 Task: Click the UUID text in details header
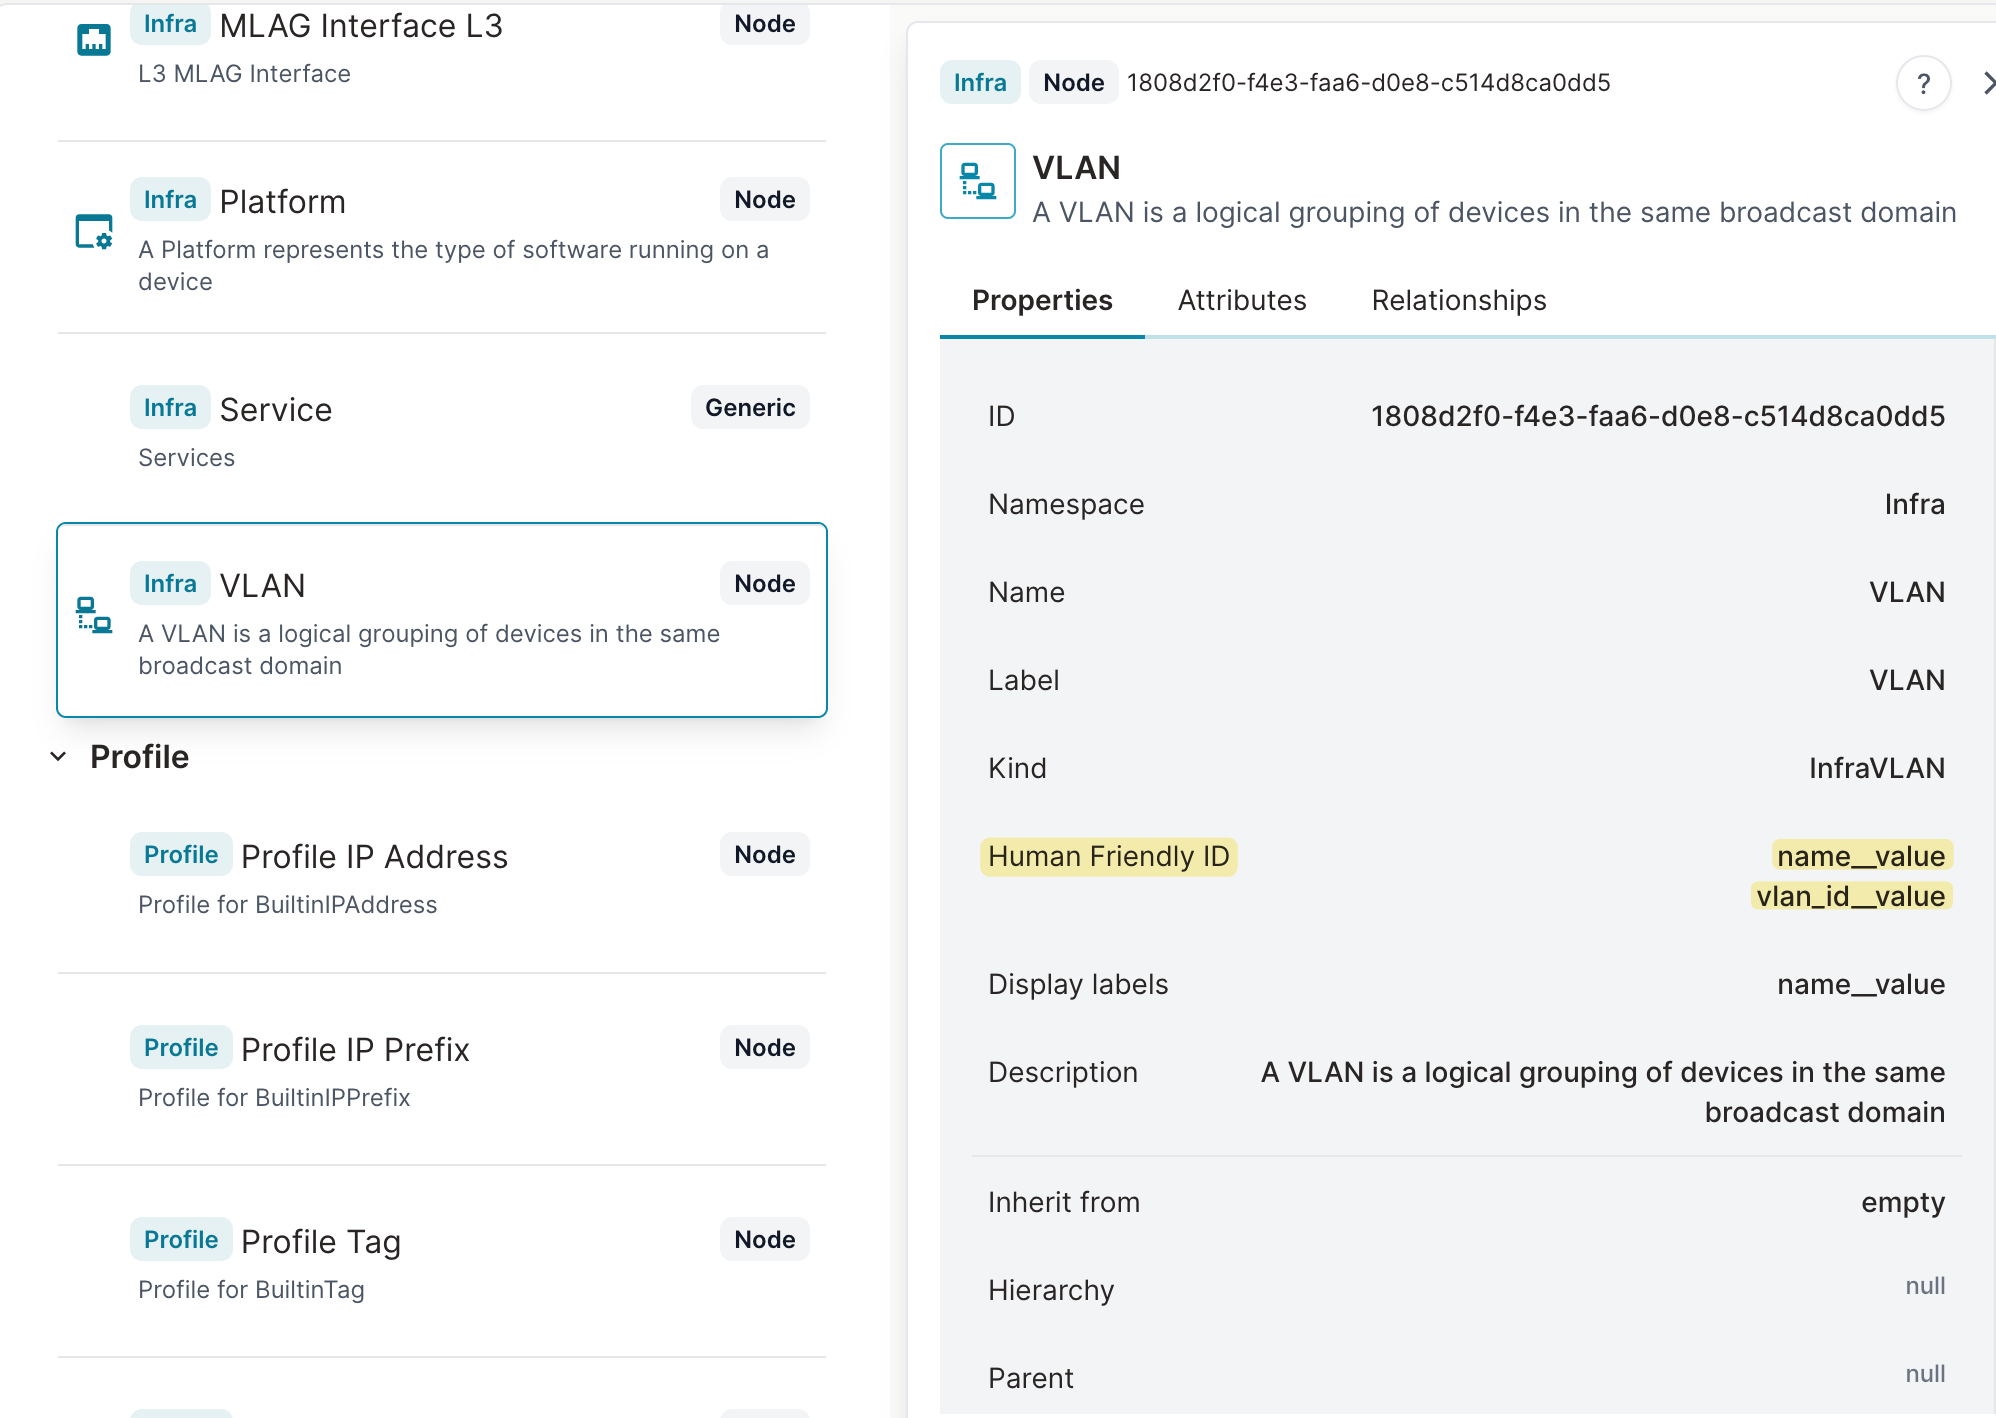pos(1368,83)
